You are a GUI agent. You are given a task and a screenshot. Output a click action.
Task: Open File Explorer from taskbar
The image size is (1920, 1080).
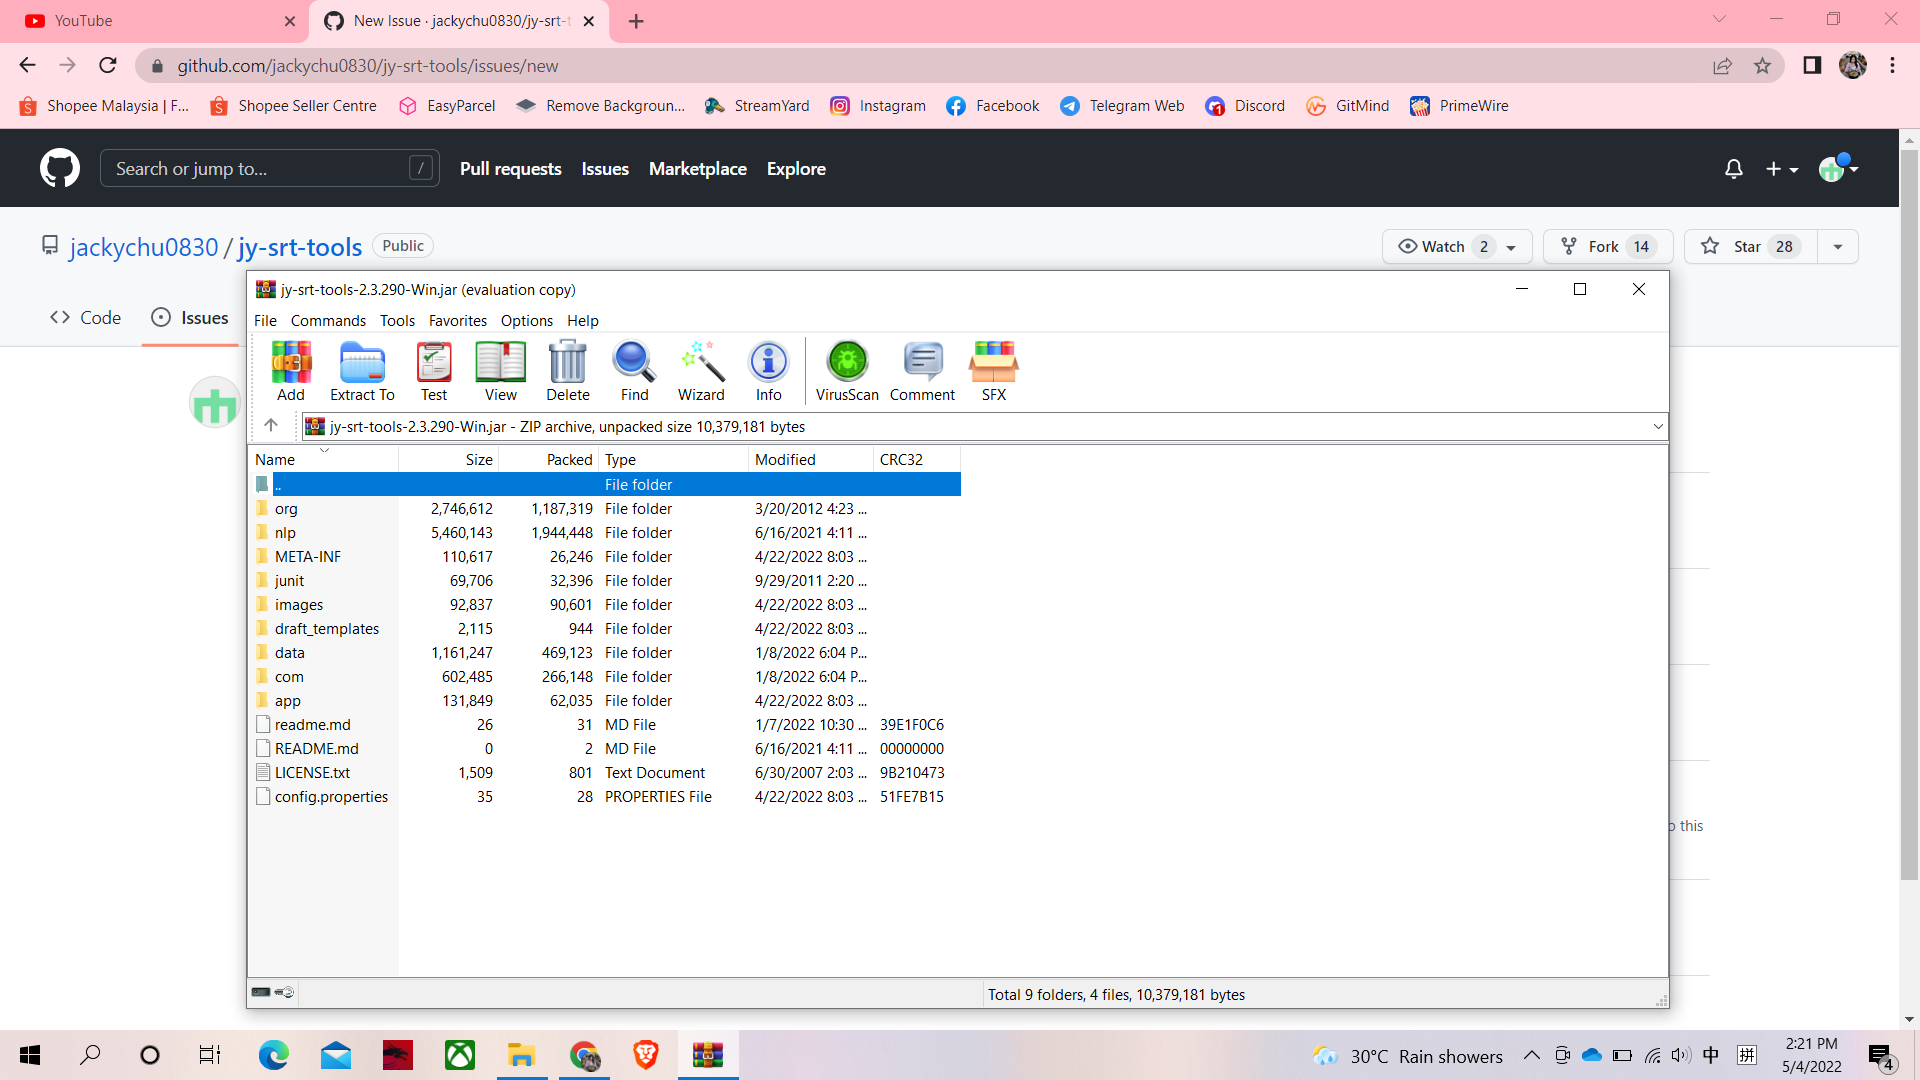pyautogui.click(x=522, y=1055)
